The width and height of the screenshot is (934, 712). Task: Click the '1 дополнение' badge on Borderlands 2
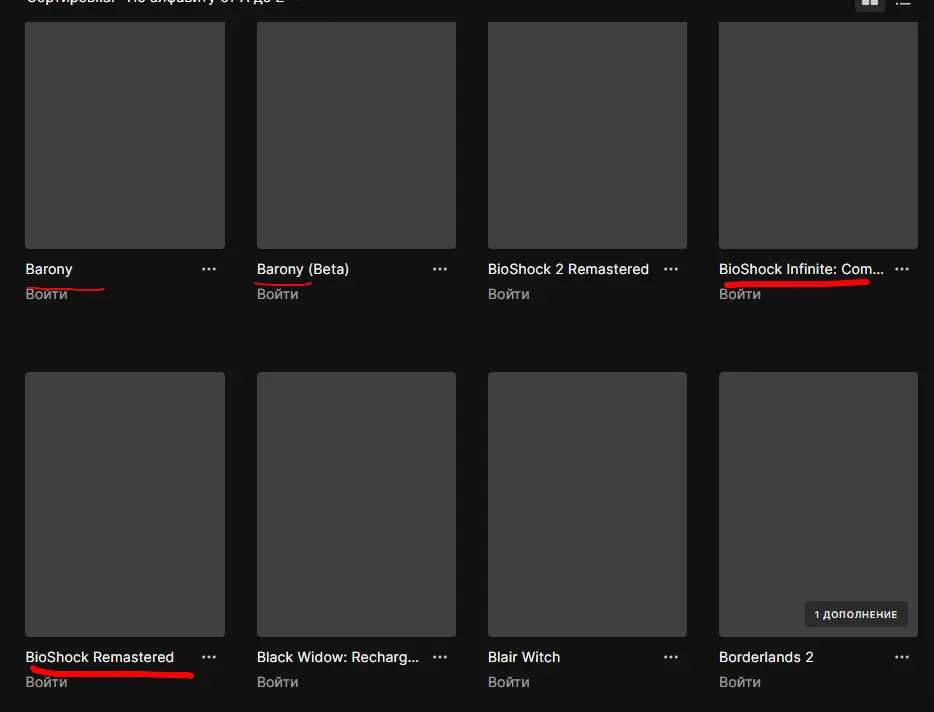coord(856,614)
